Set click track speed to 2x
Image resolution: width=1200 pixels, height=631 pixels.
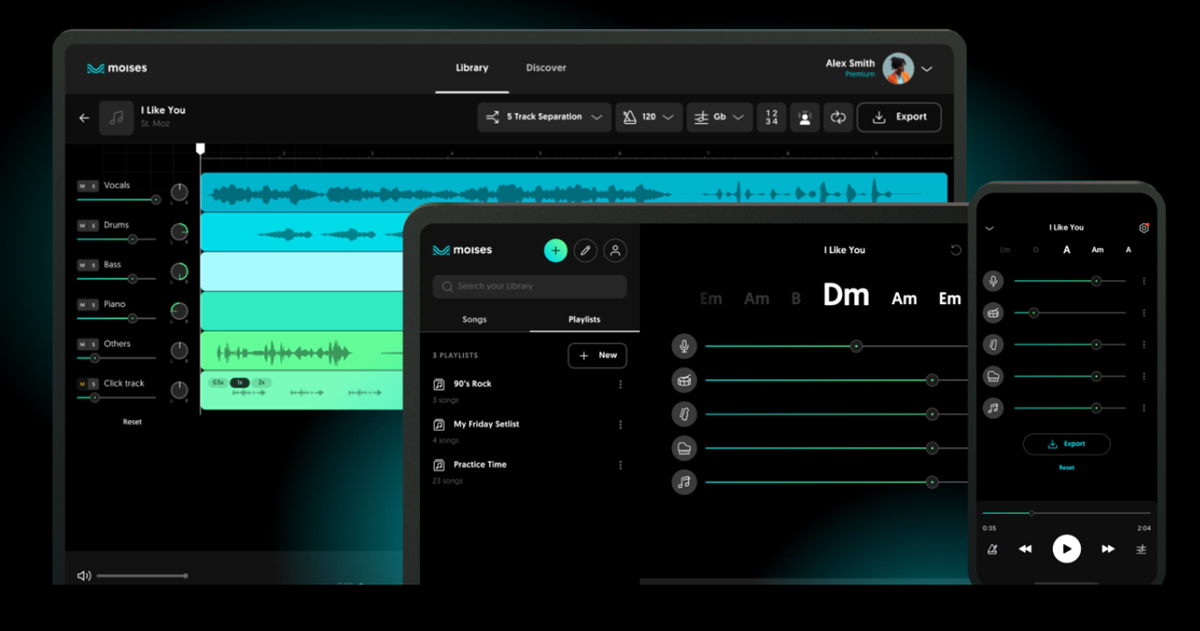coord(262,383)
